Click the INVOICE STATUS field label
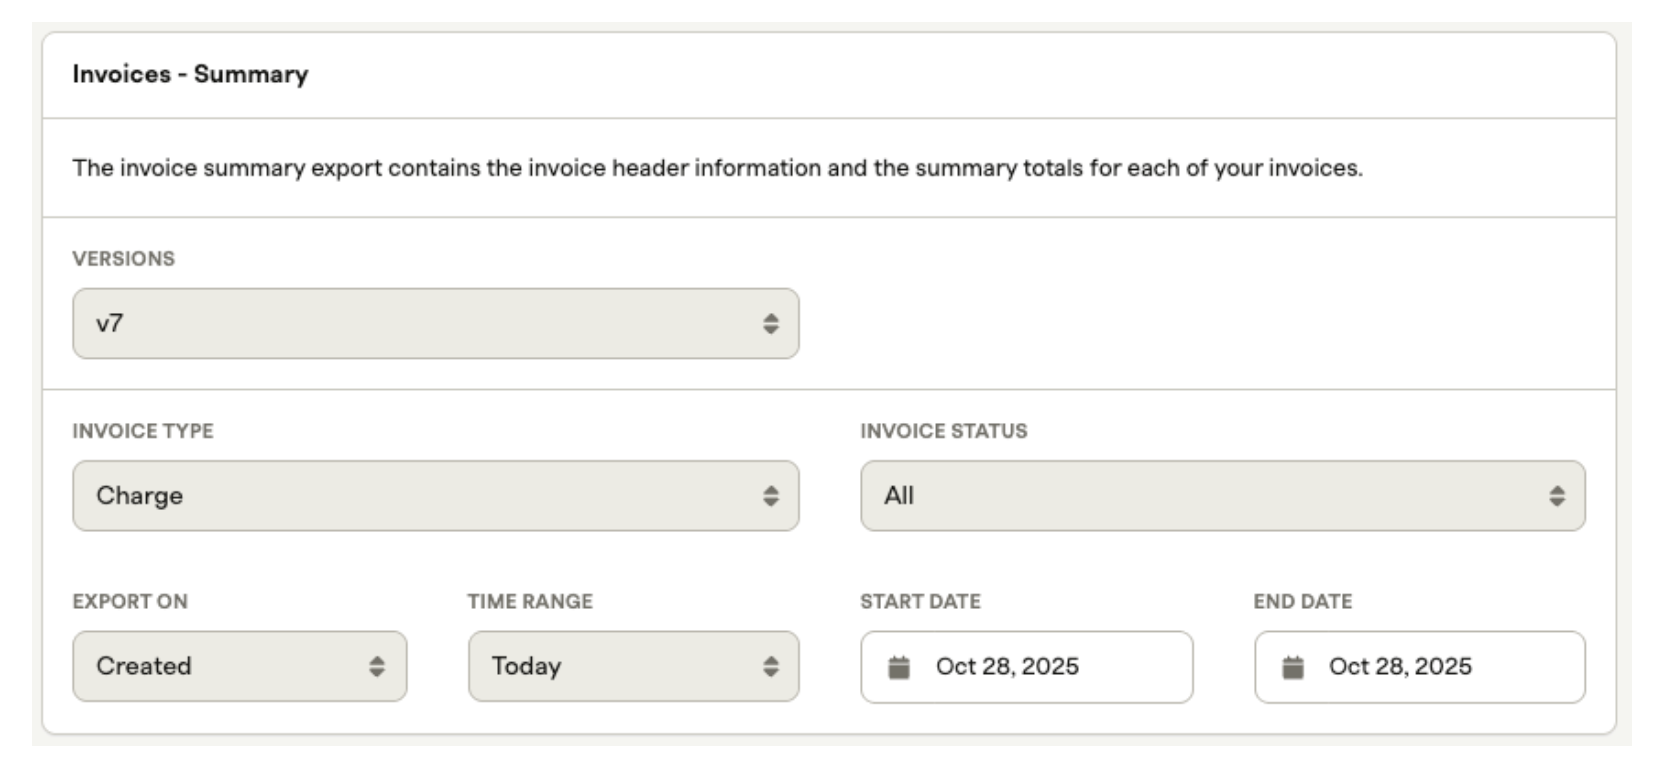The width and height of the screenshot is (1668, 780). click(x=943, y=431)
